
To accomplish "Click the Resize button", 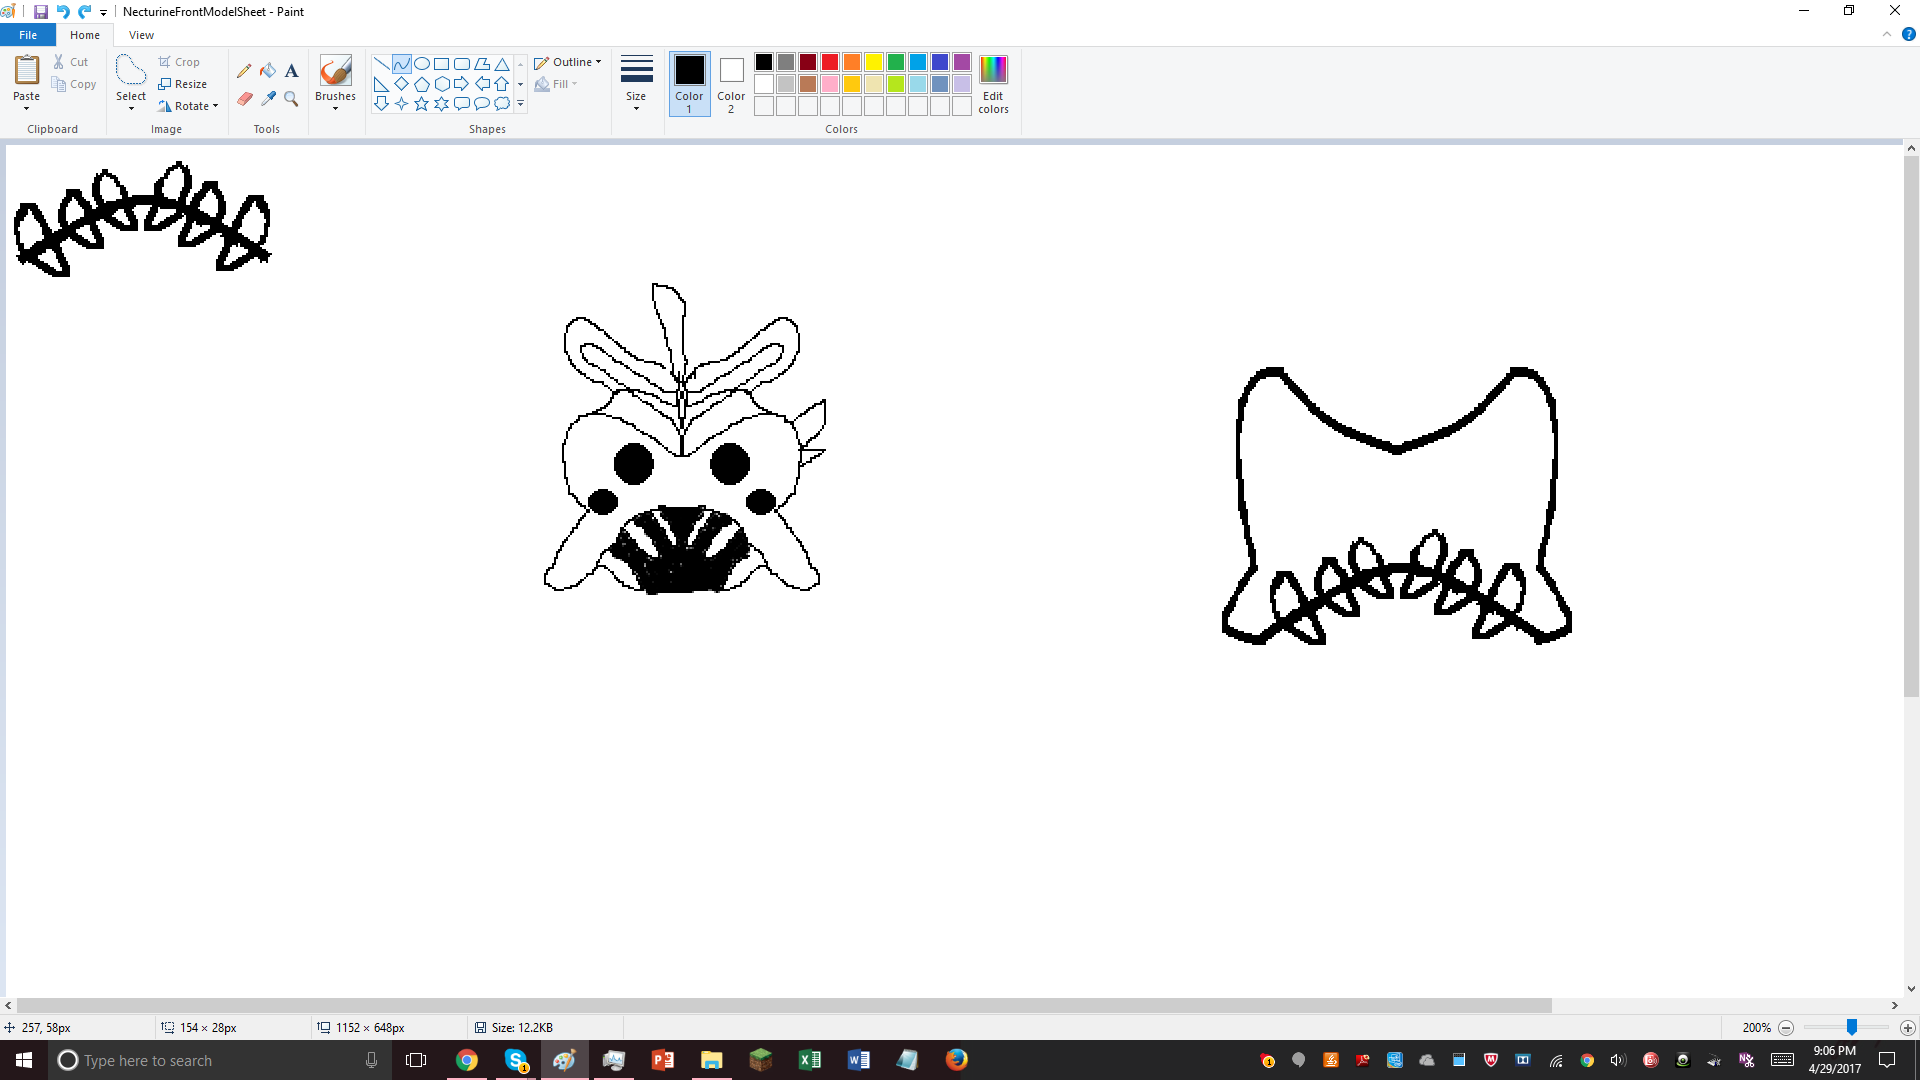I will tap(183, 84).
